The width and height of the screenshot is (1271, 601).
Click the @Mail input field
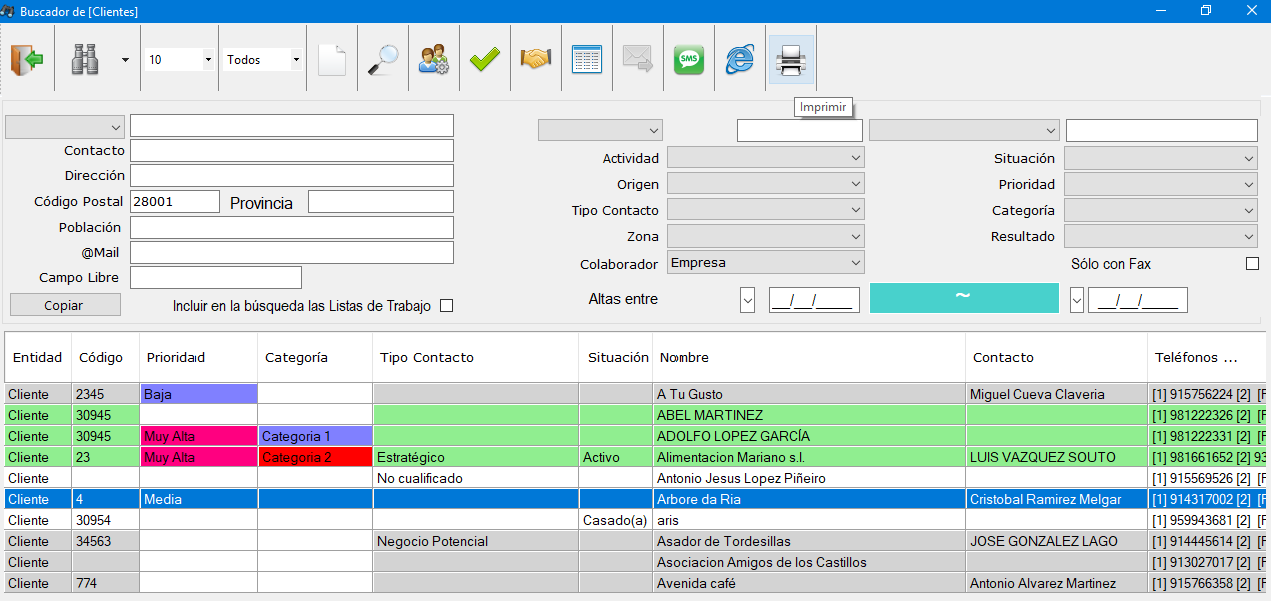[x=292, y=252]
